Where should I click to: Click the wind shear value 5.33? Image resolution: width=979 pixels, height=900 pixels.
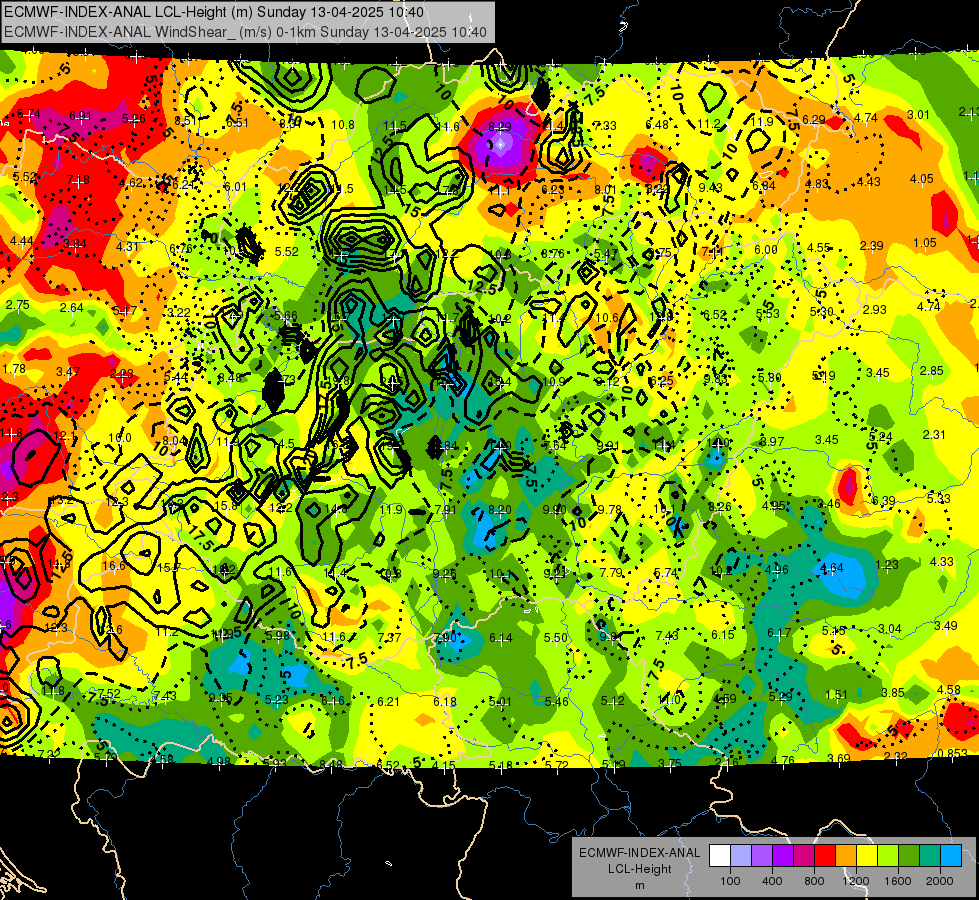tap(938, 498)
